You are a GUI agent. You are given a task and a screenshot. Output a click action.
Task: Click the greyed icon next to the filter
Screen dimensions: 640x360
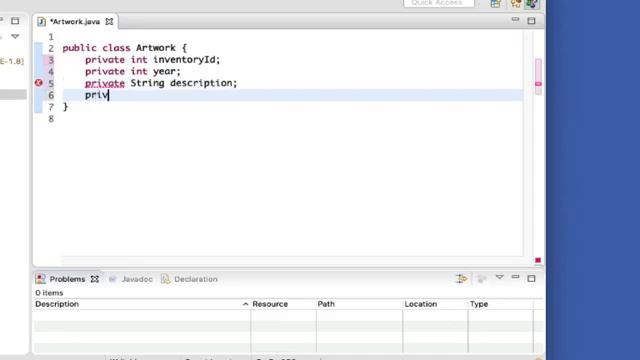[x=482, y=279]
